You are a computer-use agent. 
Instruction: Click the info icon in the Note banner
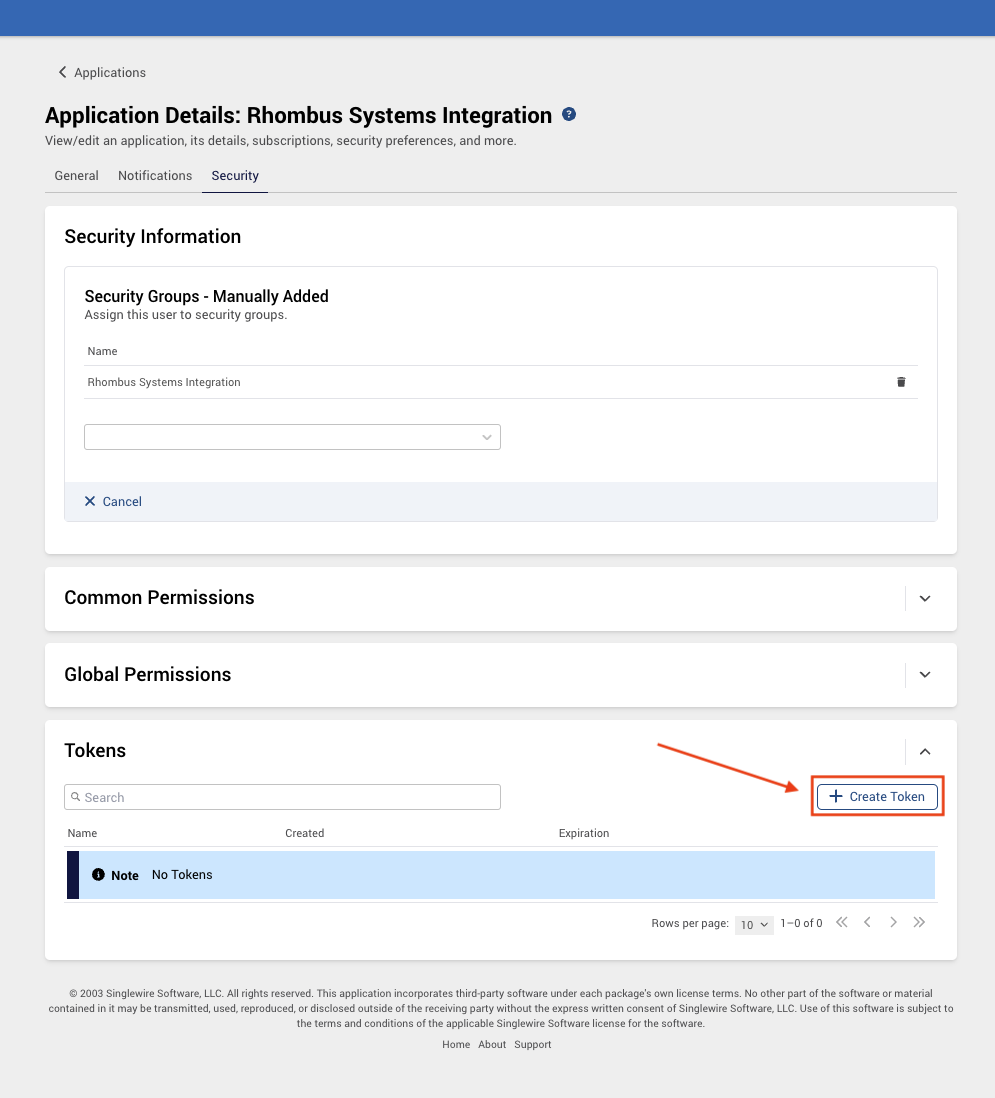(x=98, y=875)
